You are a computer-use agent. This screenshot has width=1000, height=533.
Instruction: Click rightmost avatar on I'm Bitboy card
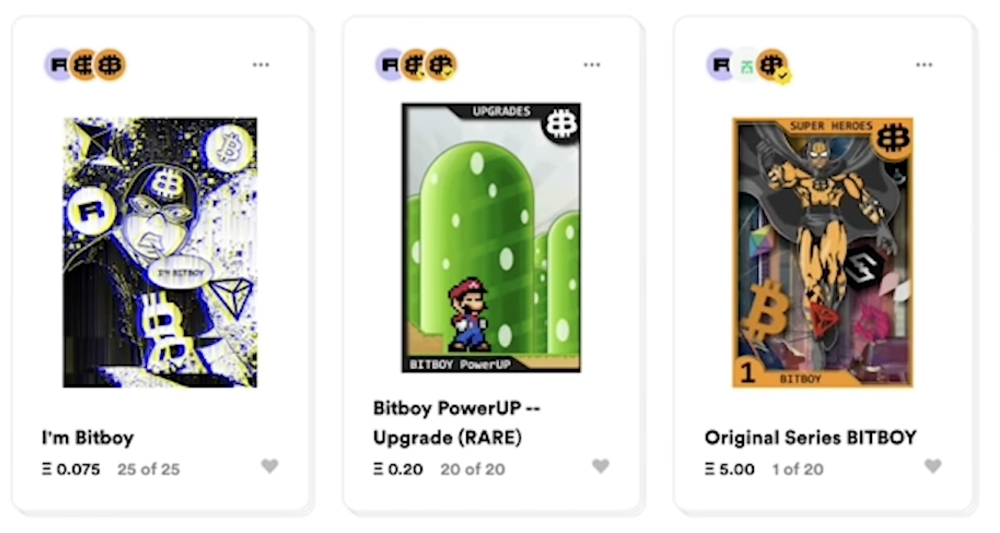pos(109,65)
